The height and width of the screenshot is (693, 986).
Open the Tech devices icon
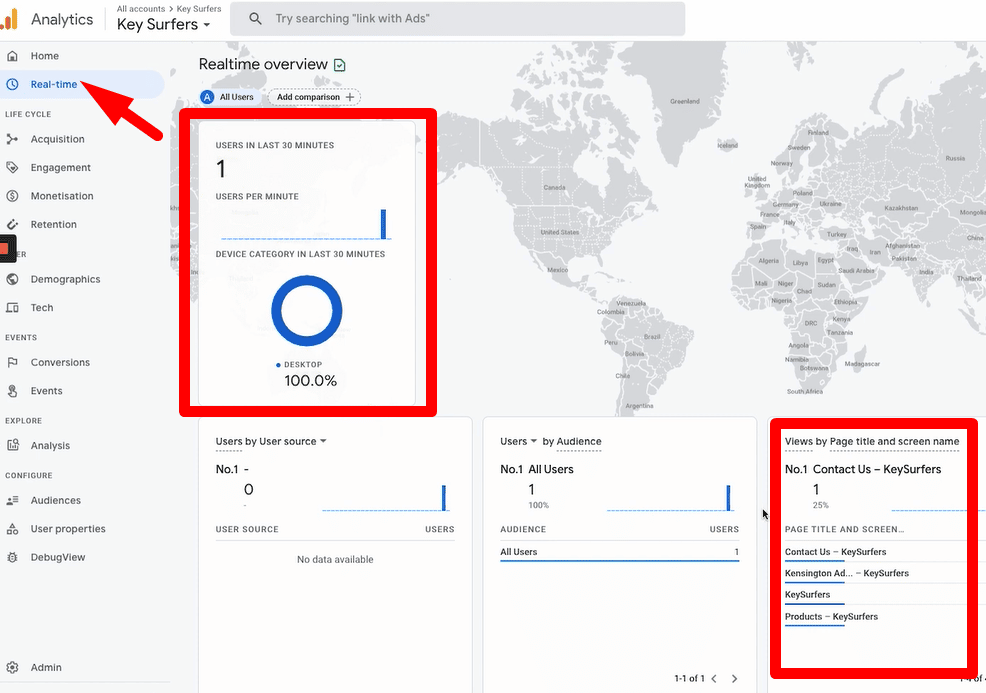click(12, 308)
